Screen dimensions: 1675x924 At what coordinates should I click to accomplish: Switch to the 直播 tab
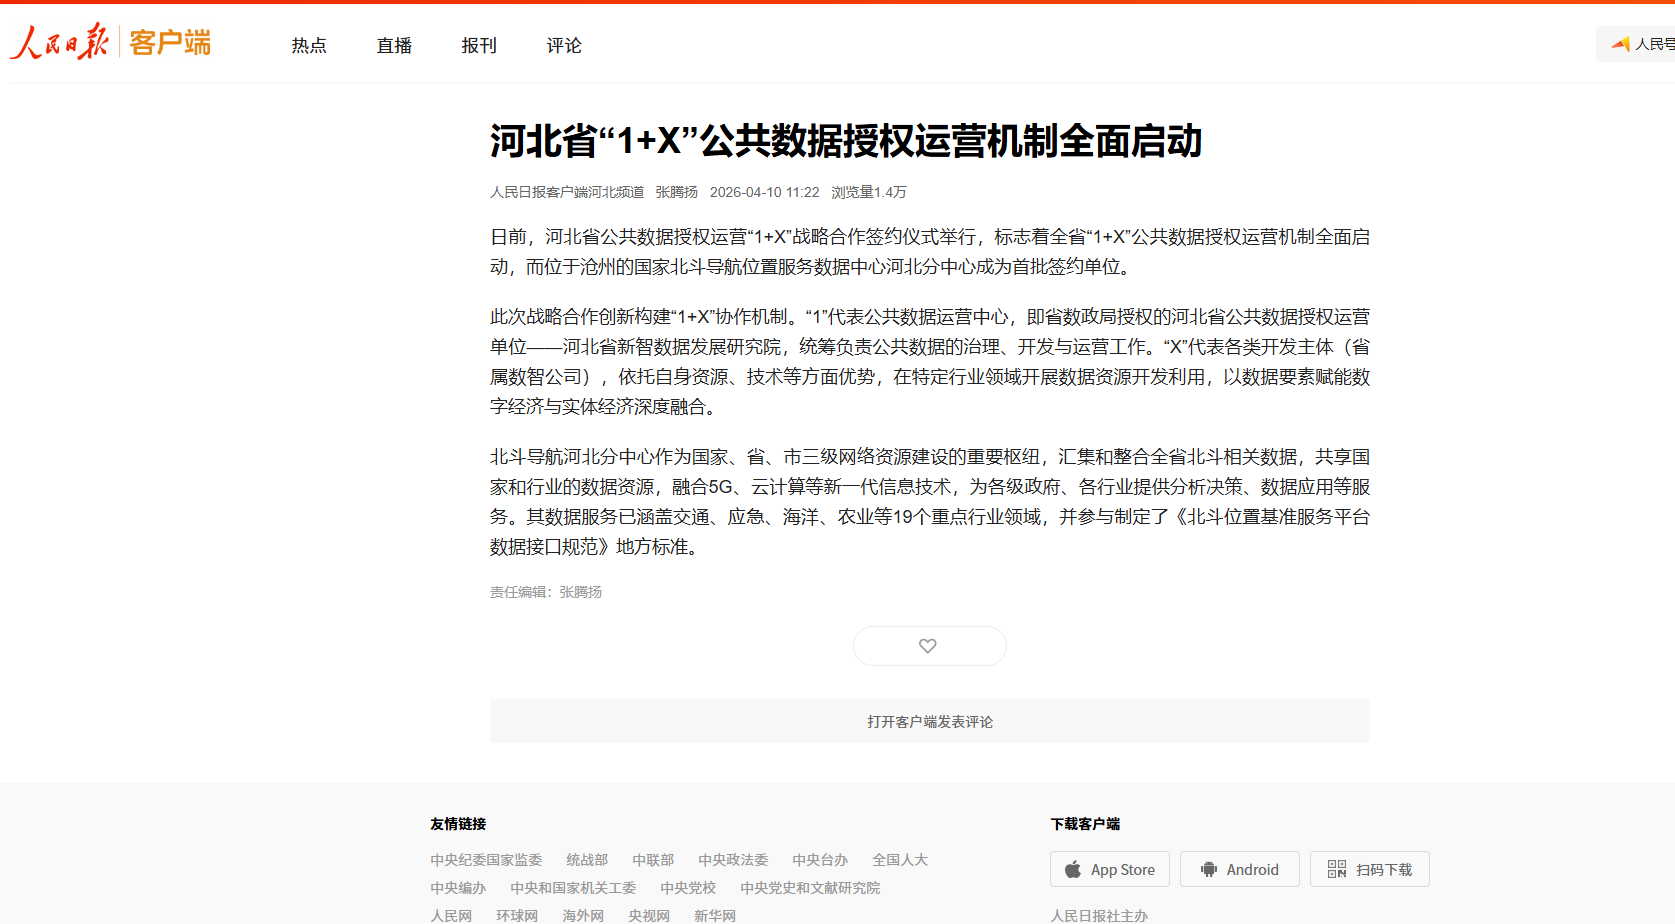click(x=394, y=45)
